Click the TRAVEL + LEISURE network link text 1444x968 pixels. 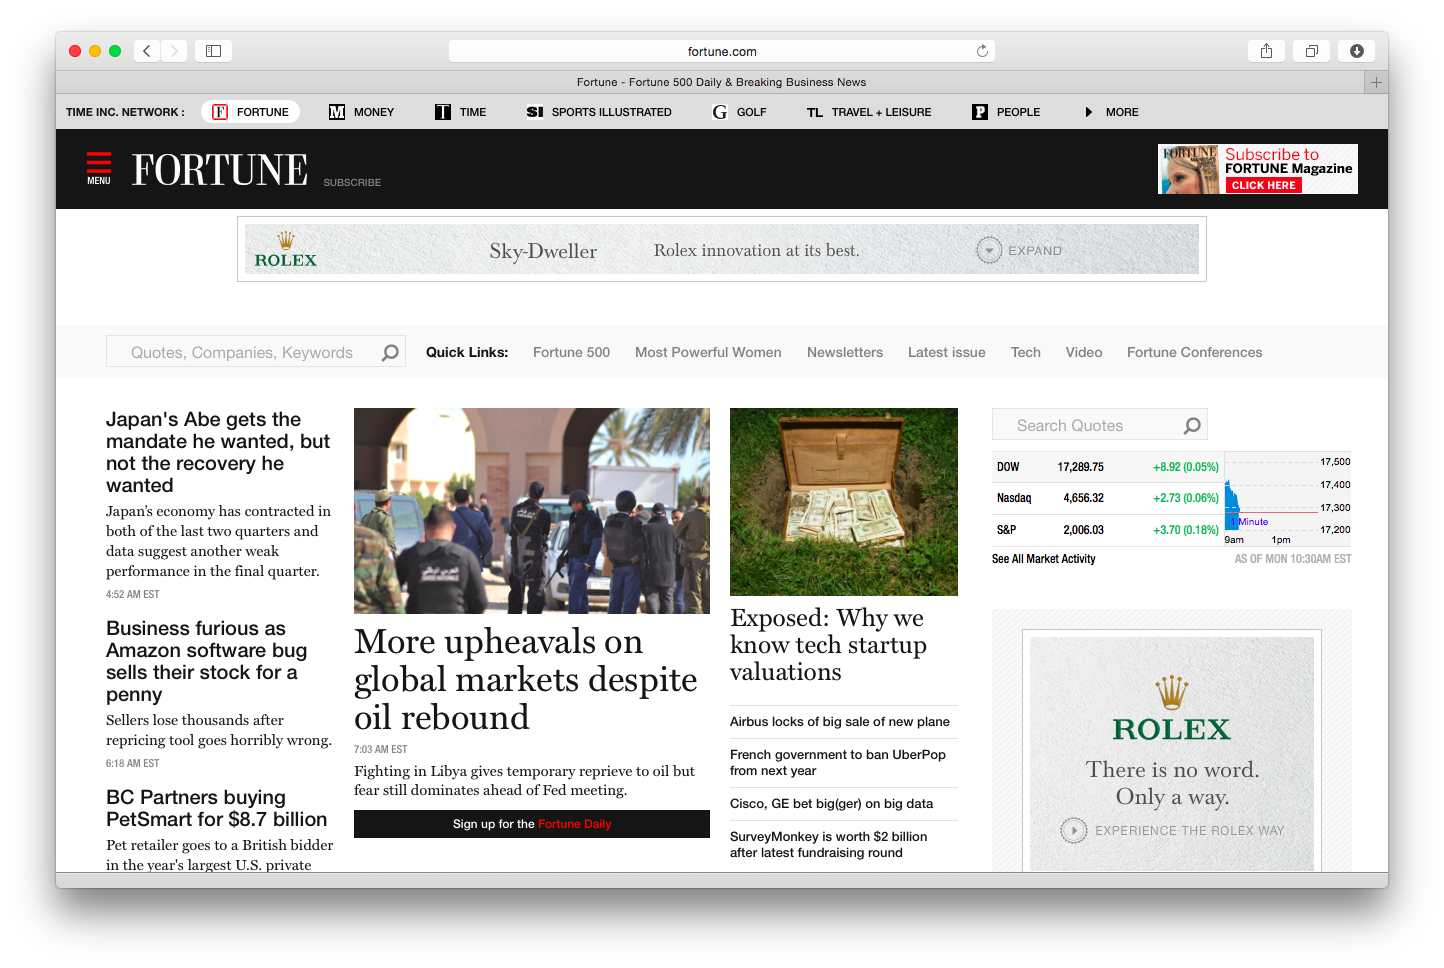[x=881, y=112]
